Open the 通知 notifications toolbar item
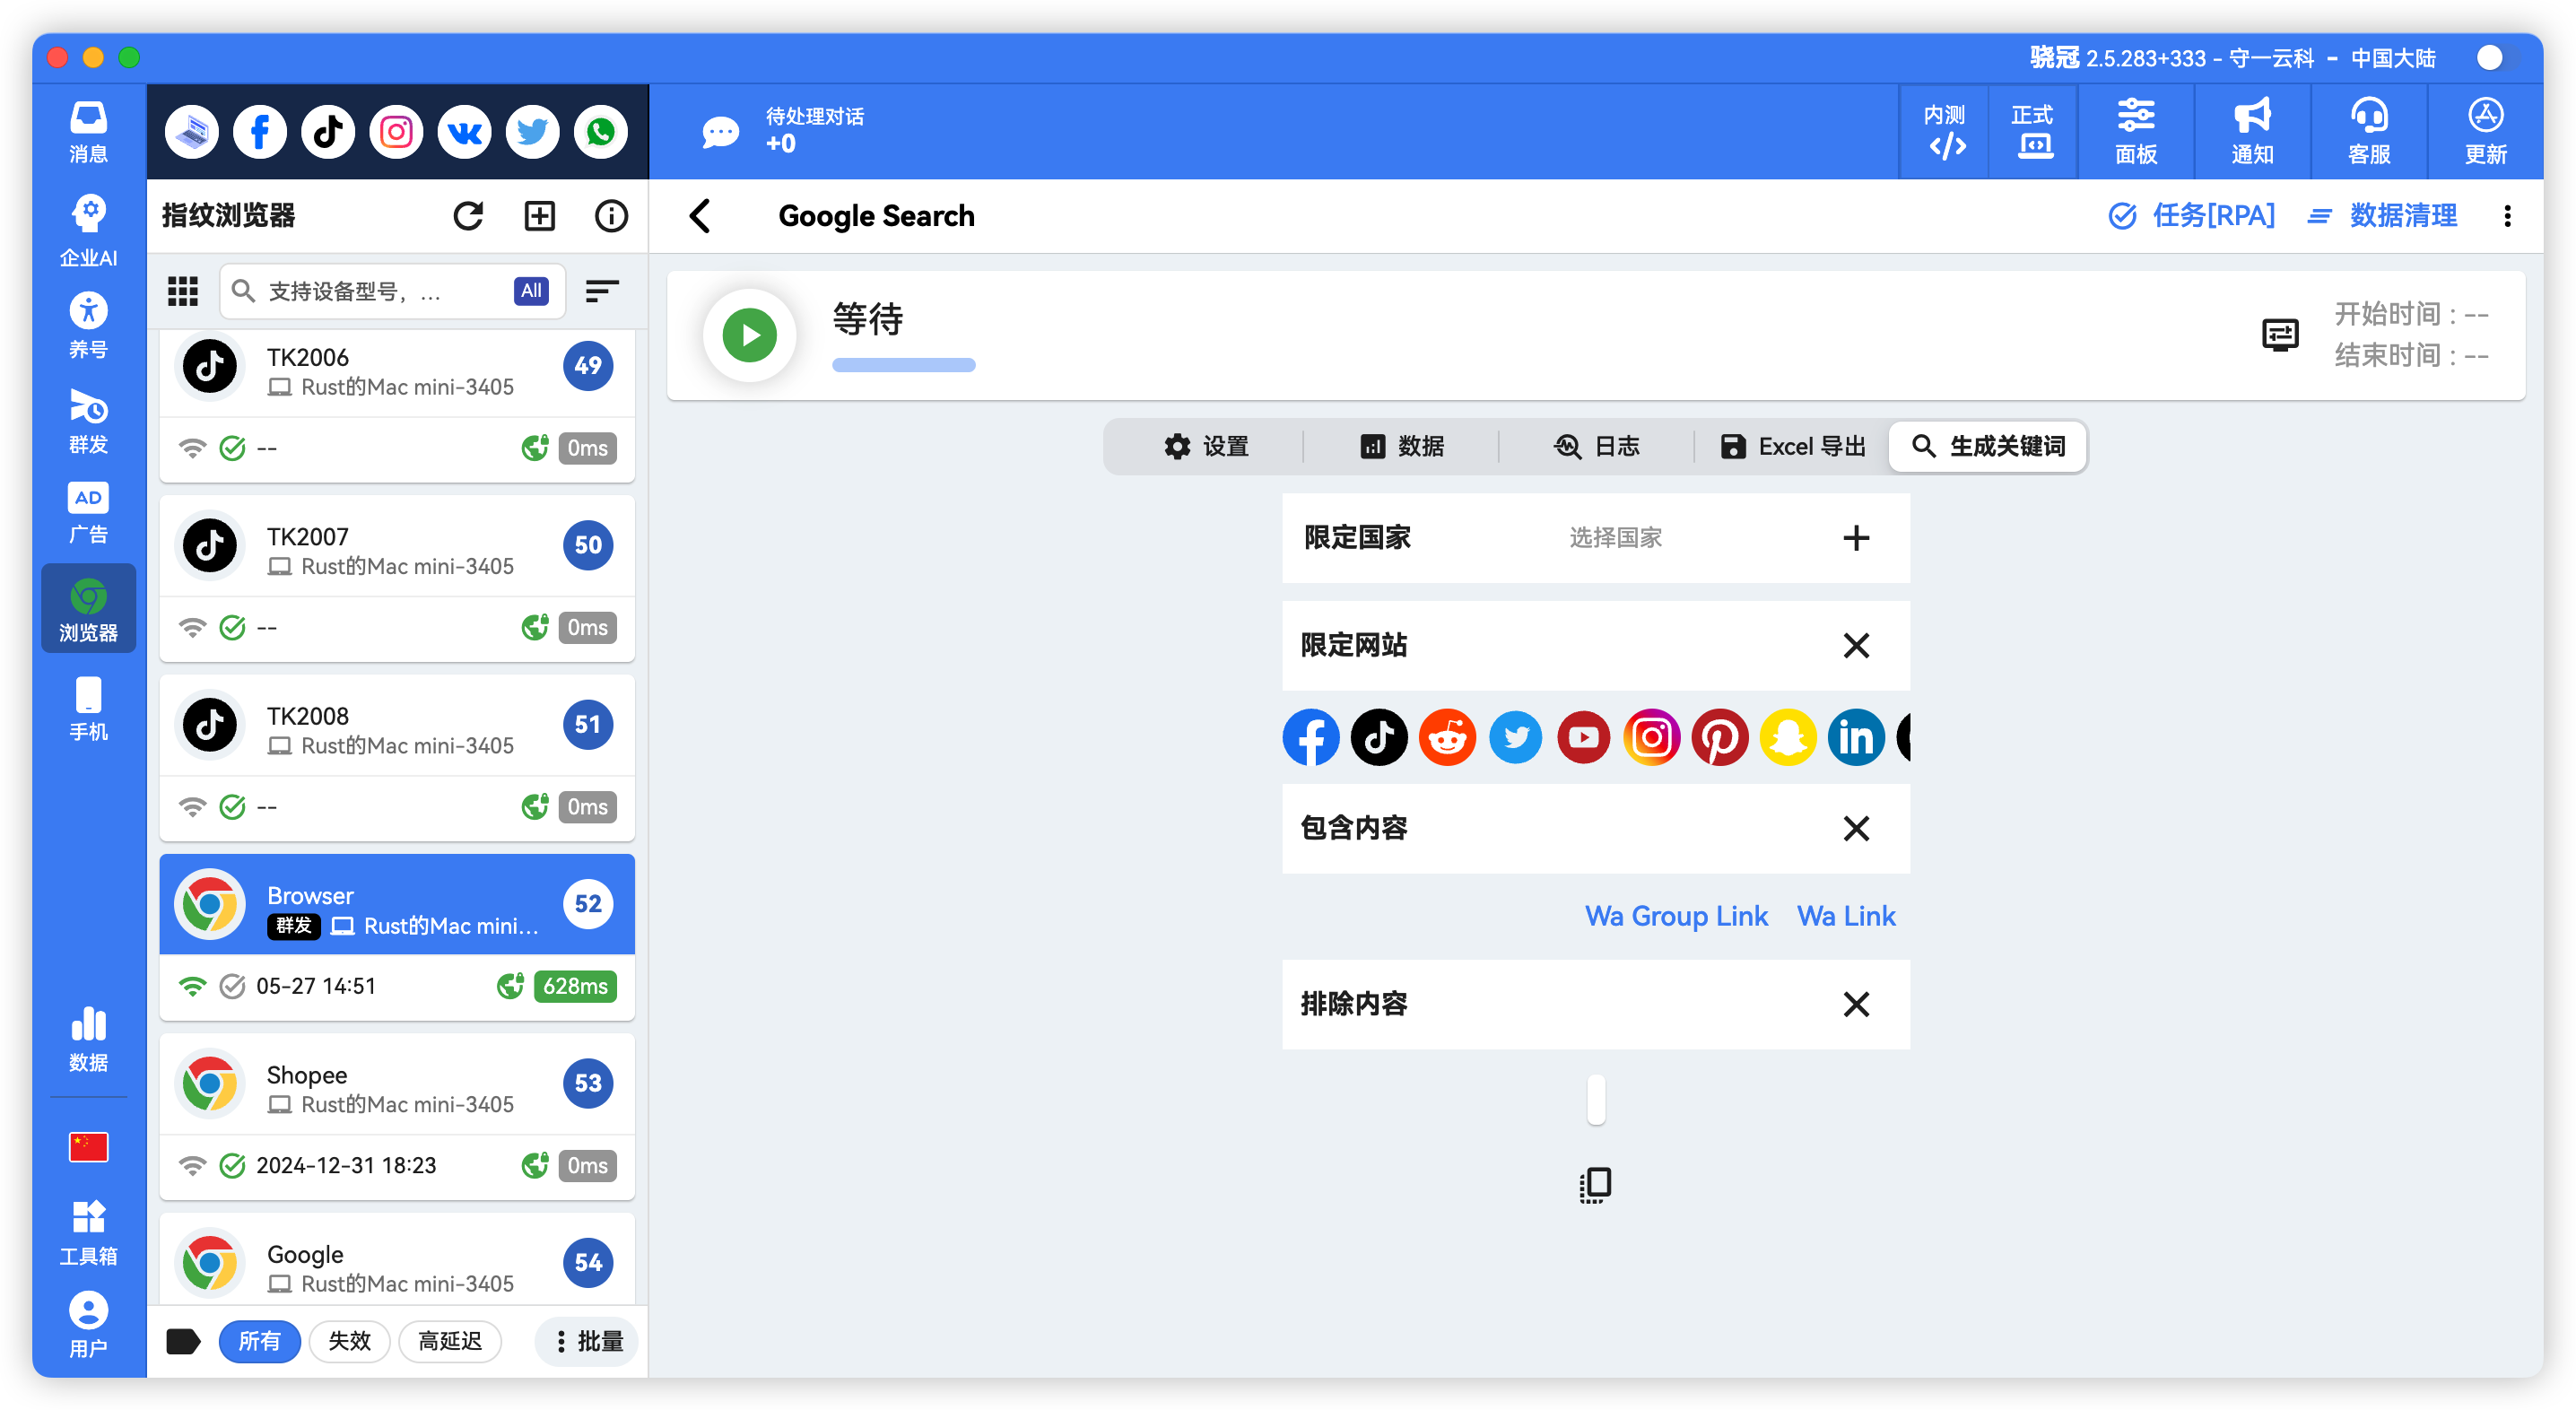 point(2252,132)
